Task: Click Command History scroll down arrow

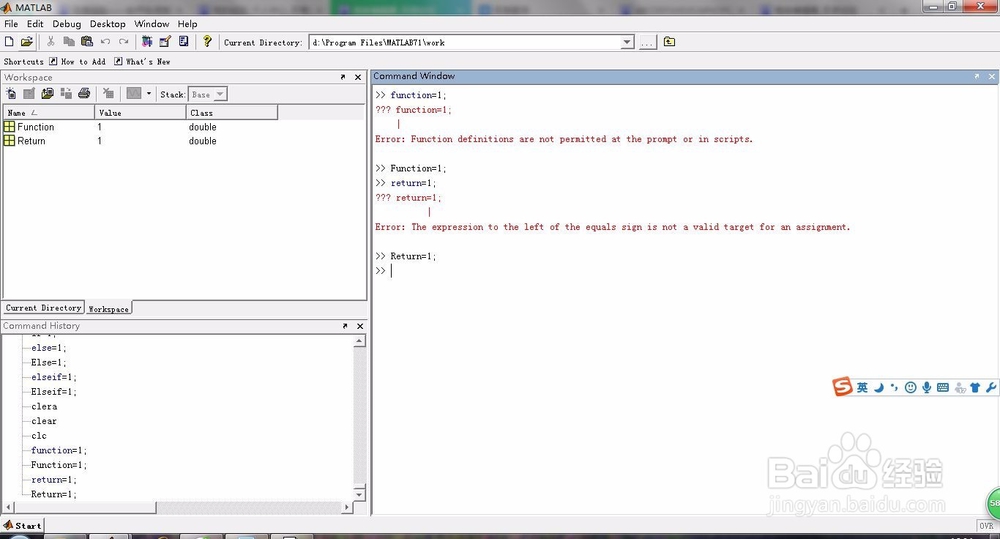Action: (359, 494)
